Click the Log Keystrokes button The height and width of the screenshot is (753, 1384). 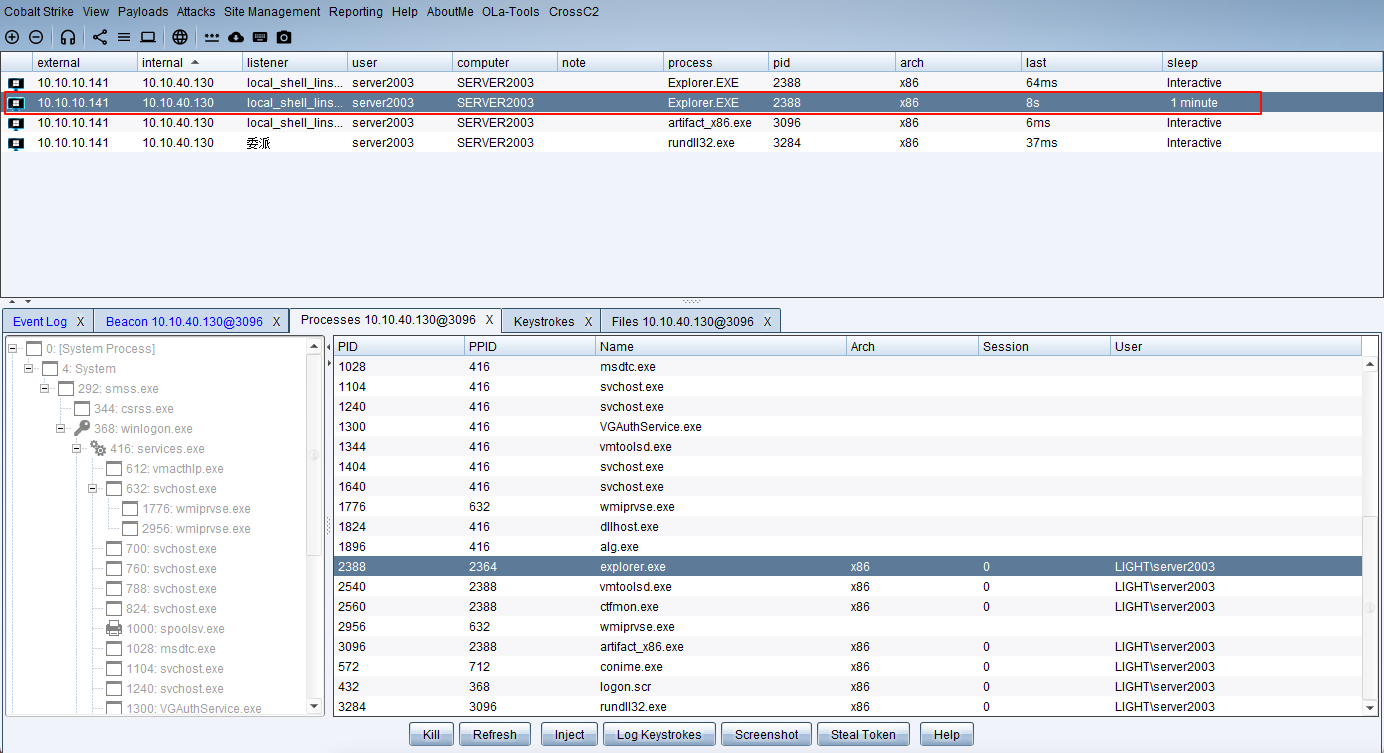[659, 734]
